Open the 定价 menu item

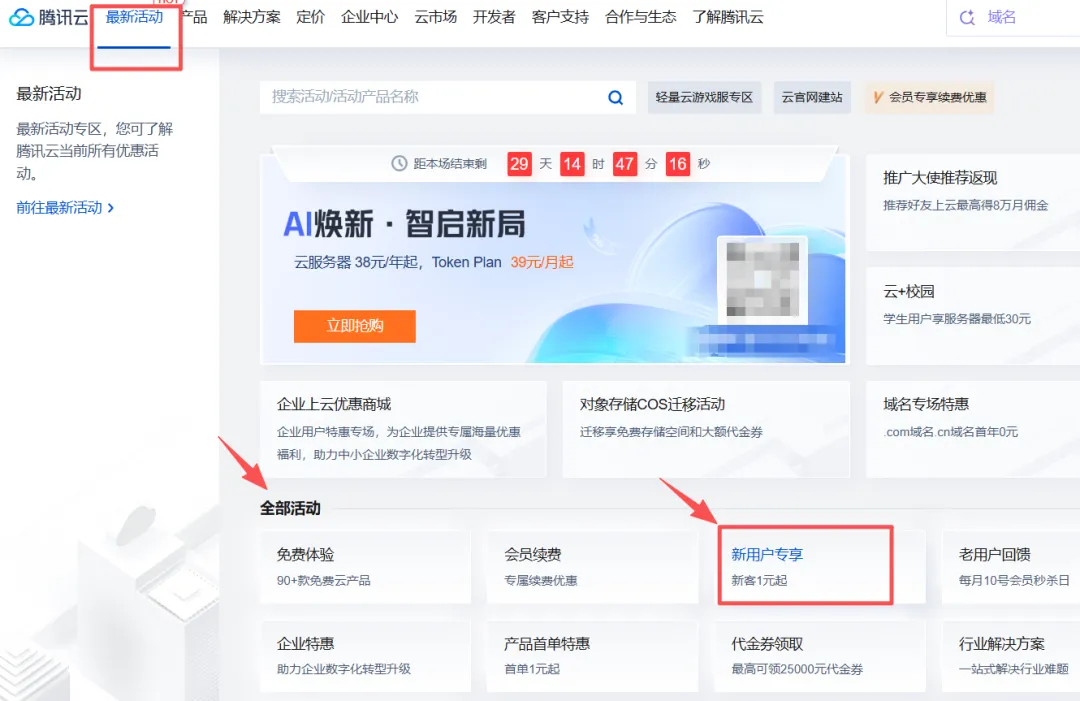[311, 17]
